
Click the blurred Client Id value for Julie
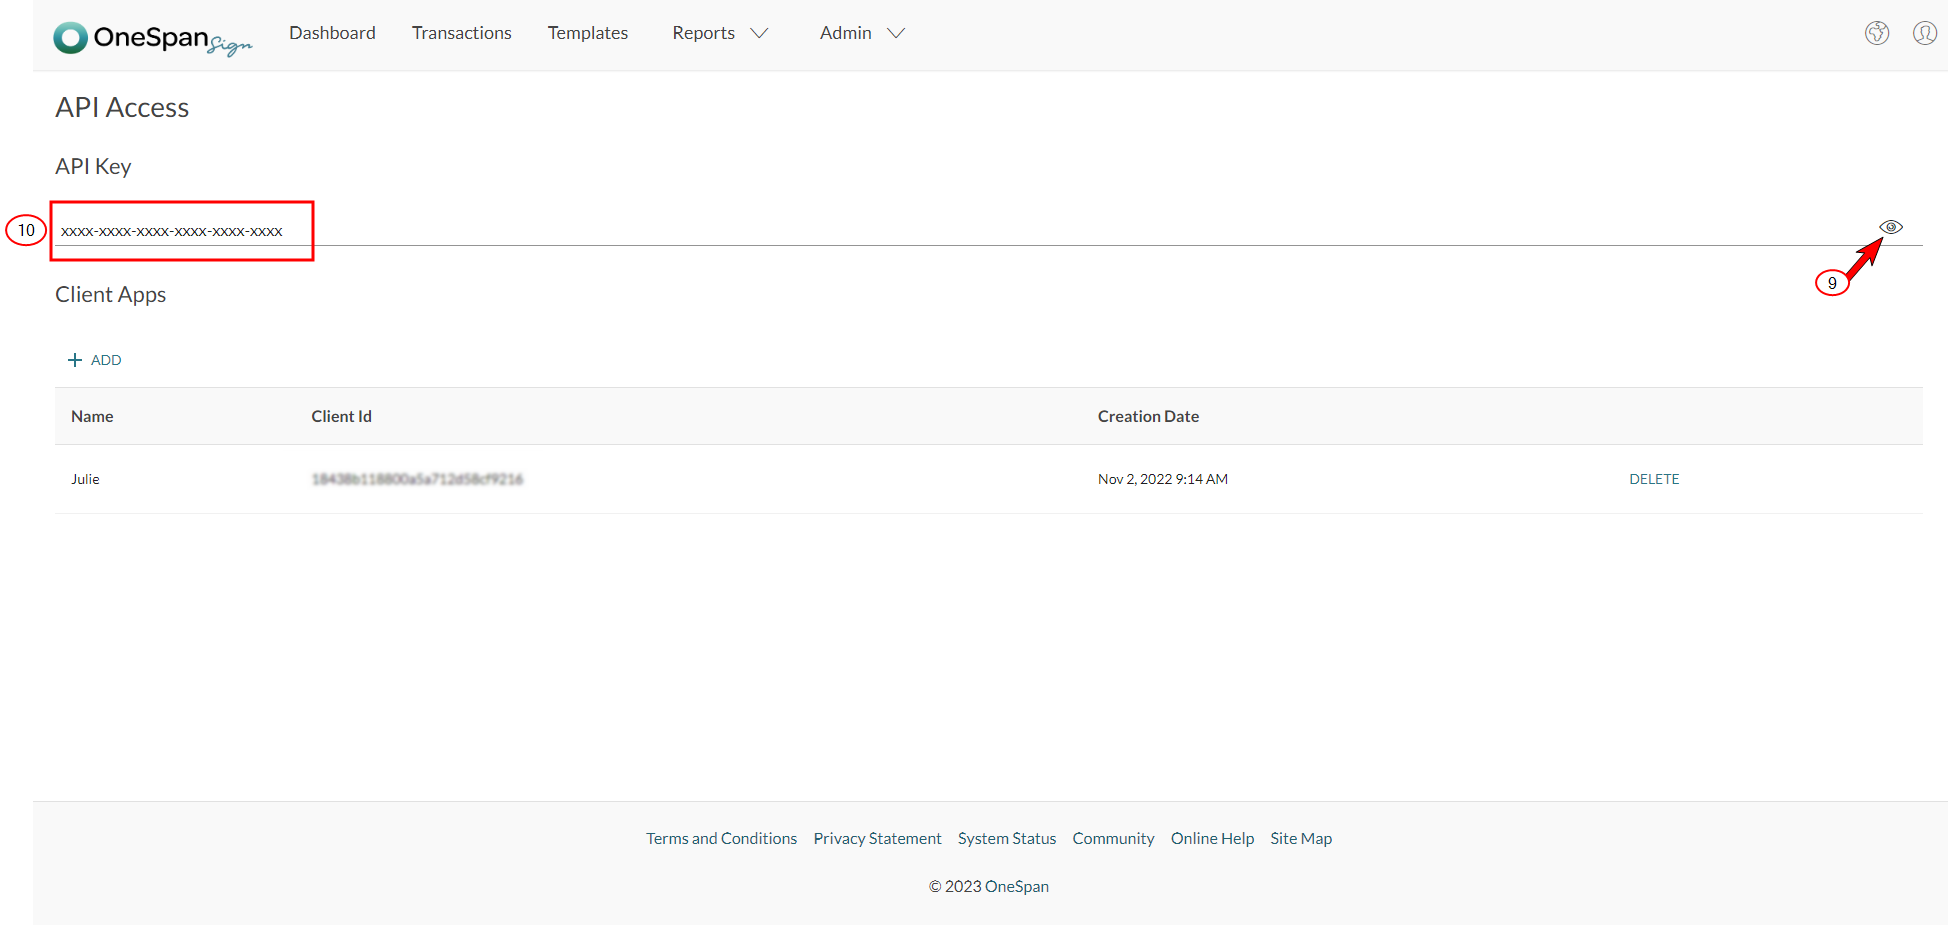coord(417,479)
